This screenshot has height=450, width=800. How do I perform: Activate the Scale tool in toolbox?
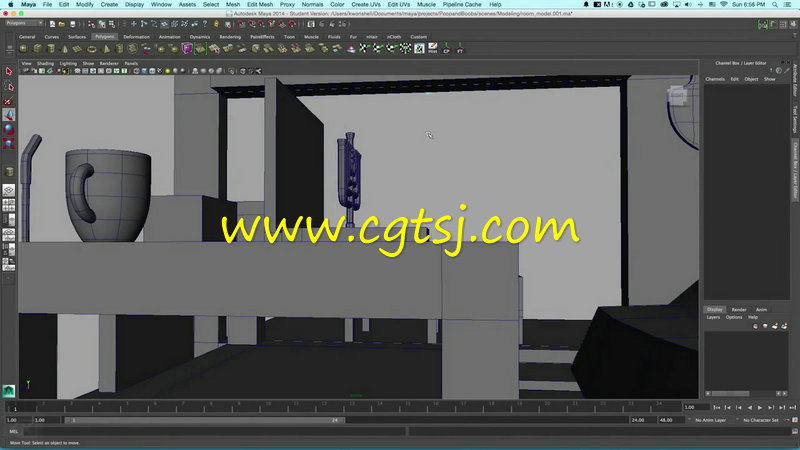click(x=9, y=143)
